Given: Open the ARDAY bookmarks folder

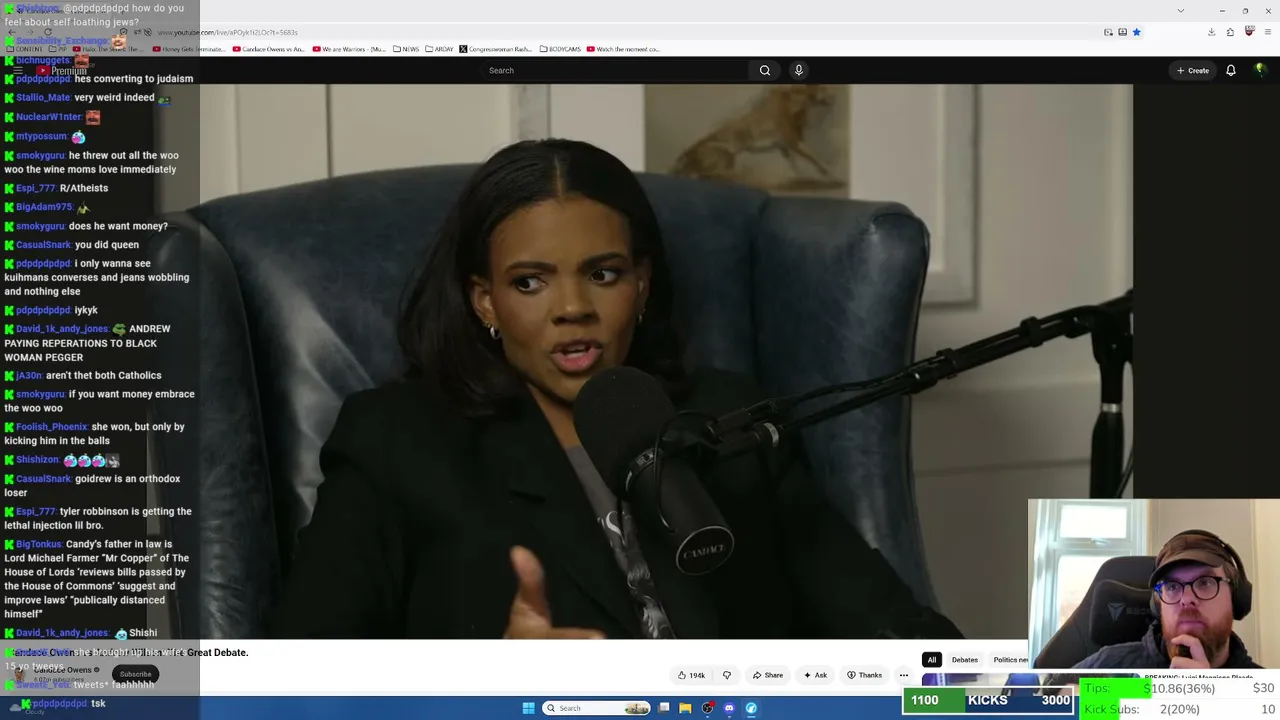Looking at the screenshot, I should click(x=437, y=49).
